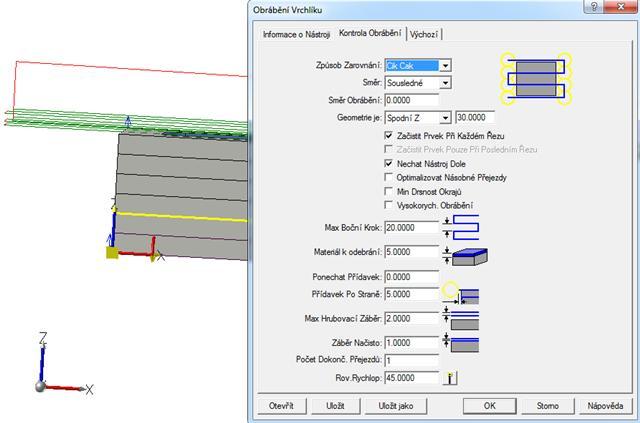The width and height of the screenshot is (640, 423).
Task: Uncheck Začistit Prvek Při Každém Řezu
Action: click(389, 135)
